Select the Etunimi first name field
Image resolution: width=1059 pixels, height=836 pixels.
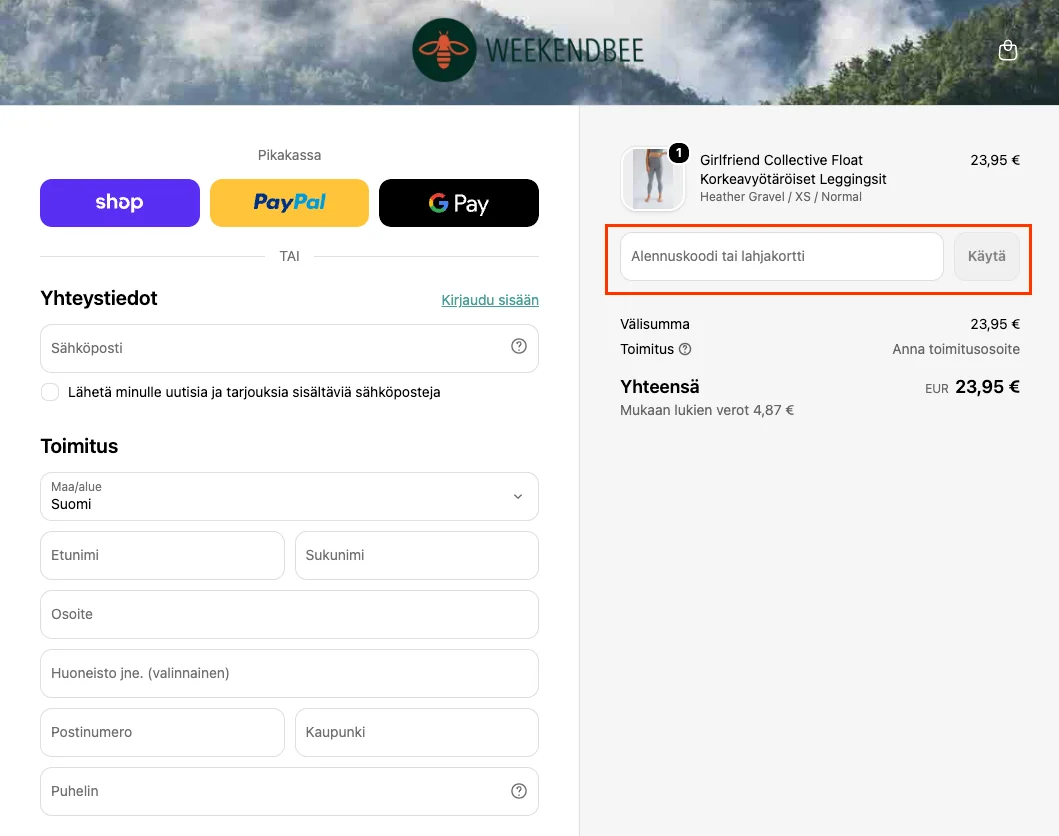pyautogui.click(x=162, y=555)
